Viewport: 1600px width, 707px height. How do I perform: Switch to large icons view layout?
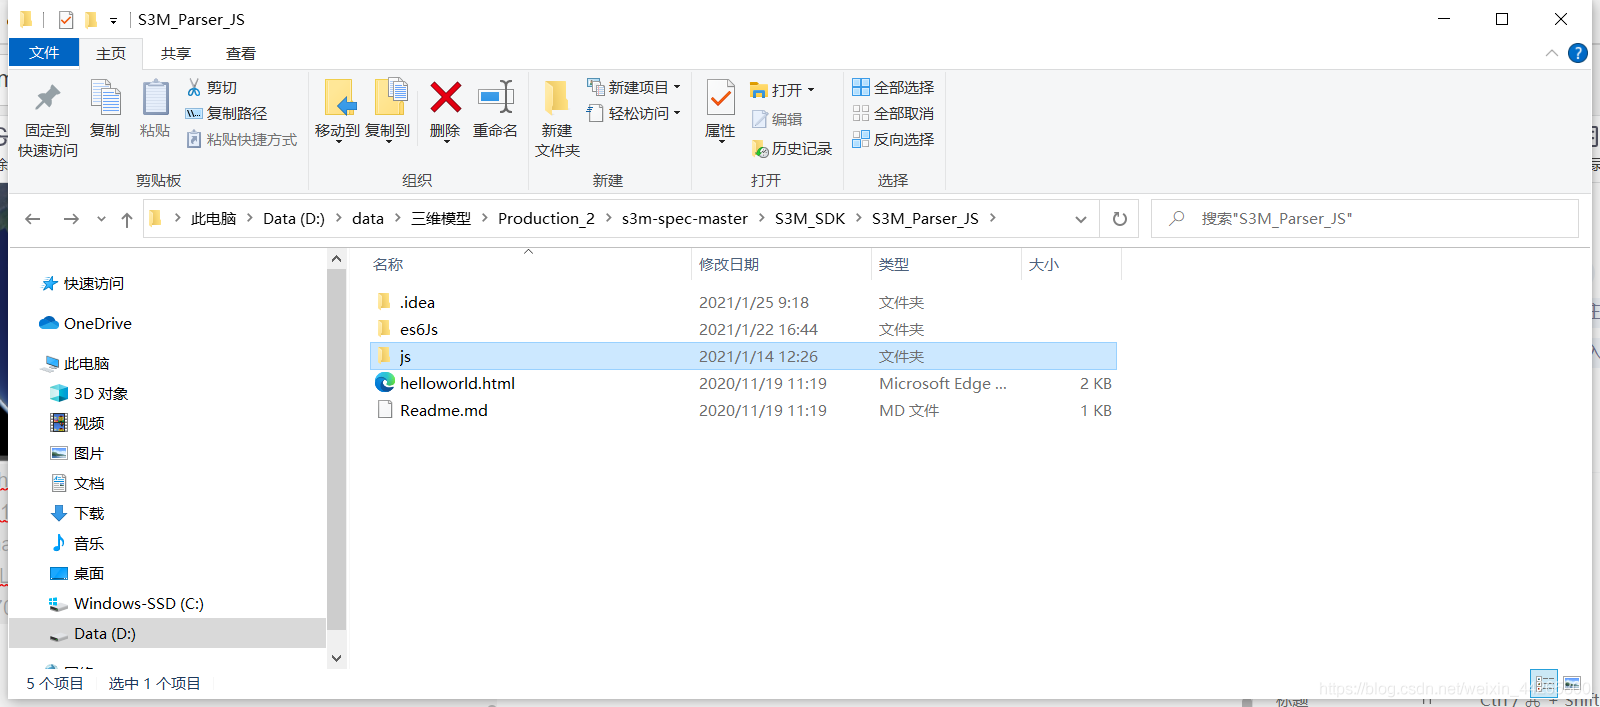[1572, 684]
